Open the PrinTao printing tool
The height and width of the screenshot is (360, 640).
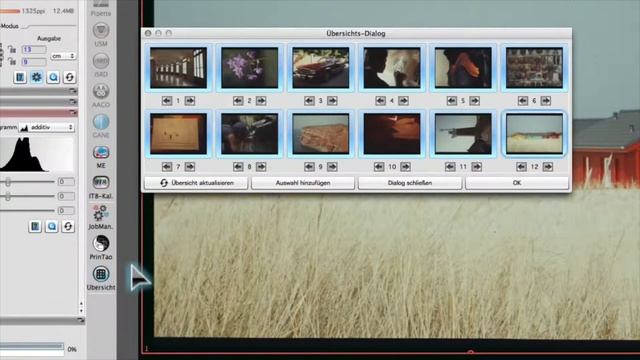[100, 243]
